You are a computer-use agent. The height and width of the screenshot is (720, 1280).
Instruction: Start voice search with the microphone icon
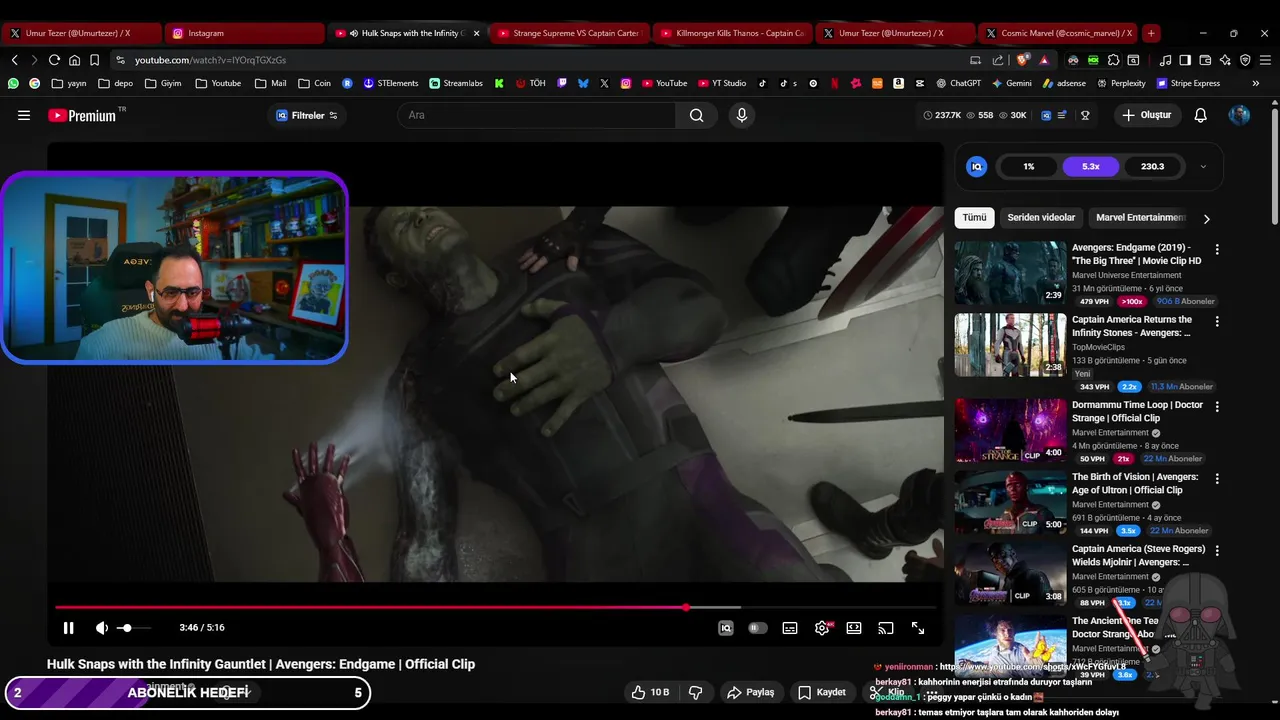coord(741,115)
